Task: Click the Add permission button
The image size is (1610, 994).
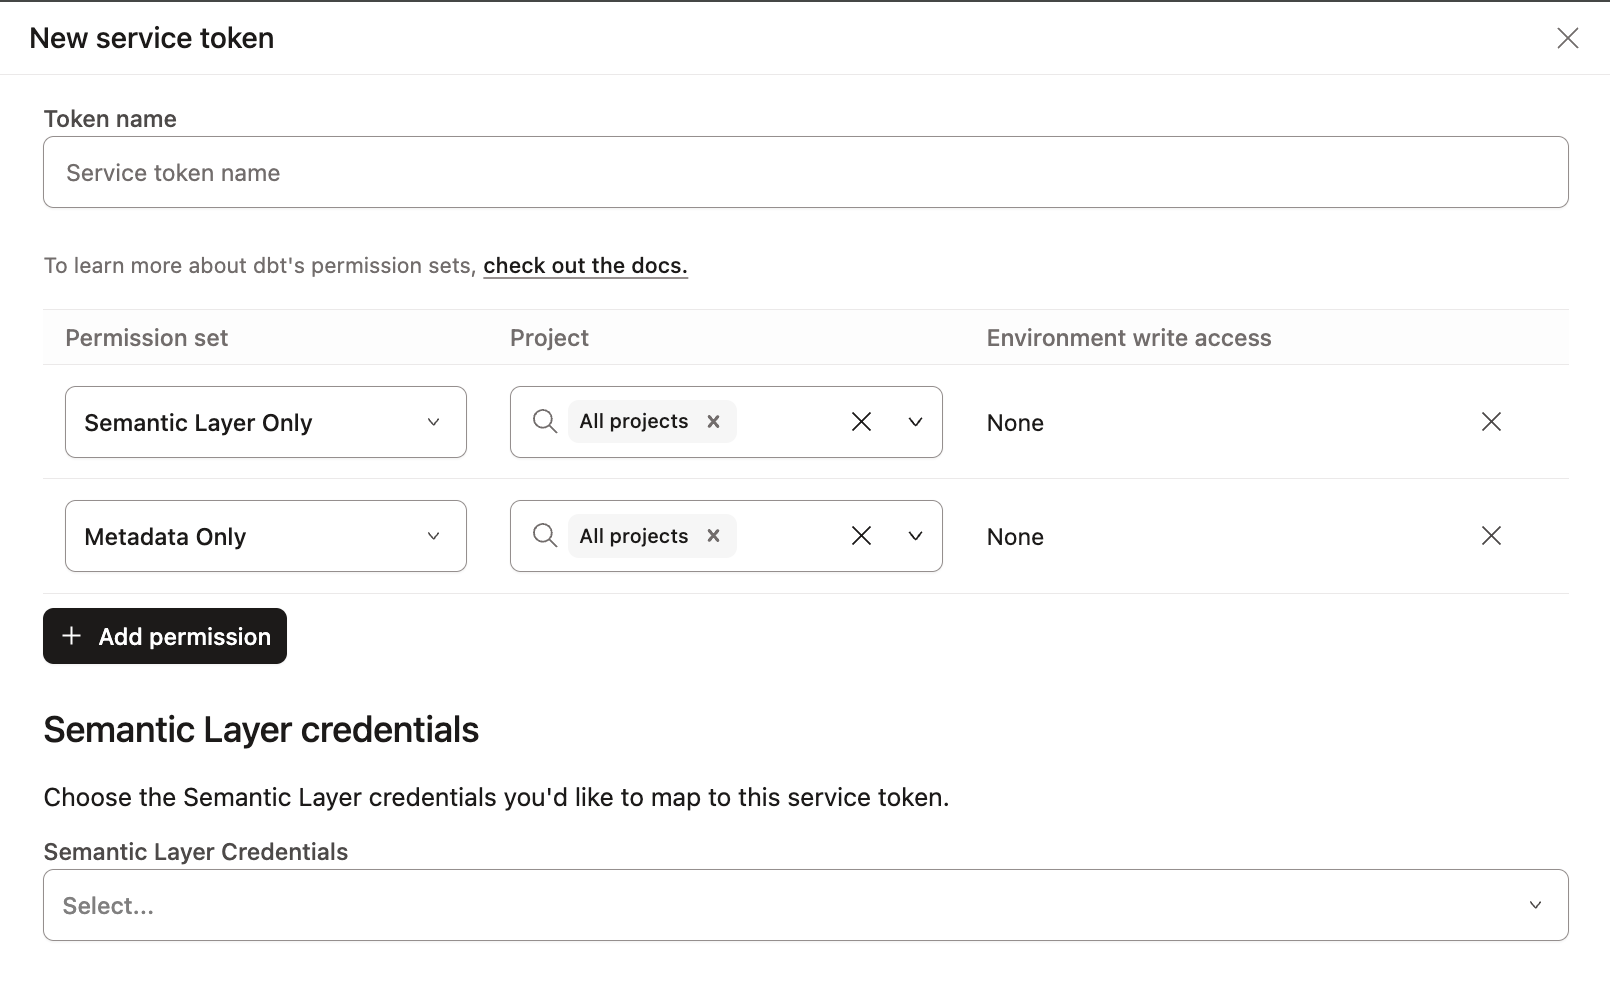Action: point(165,636)
